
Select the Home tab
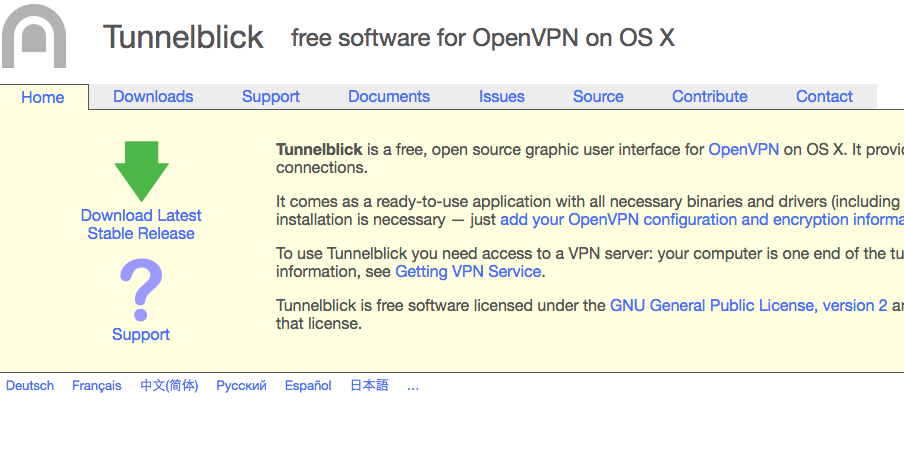(x=43, y=97)
